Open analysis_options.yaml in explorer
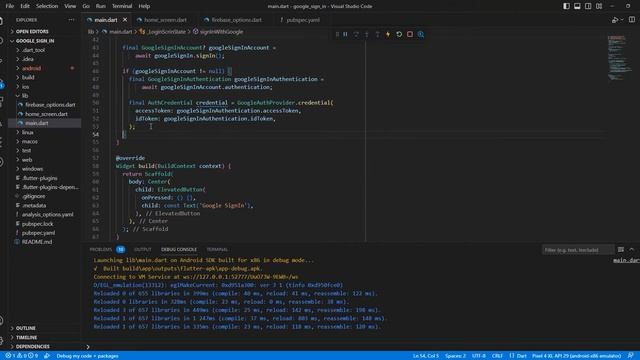This screenshot has width=640, height=360. [44, 214]
